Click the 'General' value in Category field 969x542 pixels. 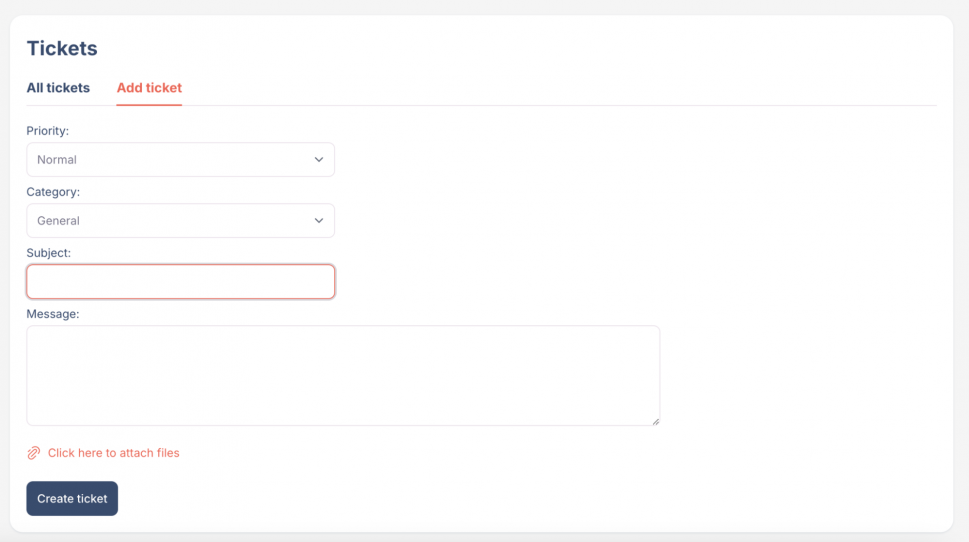(x=58, y=221)
